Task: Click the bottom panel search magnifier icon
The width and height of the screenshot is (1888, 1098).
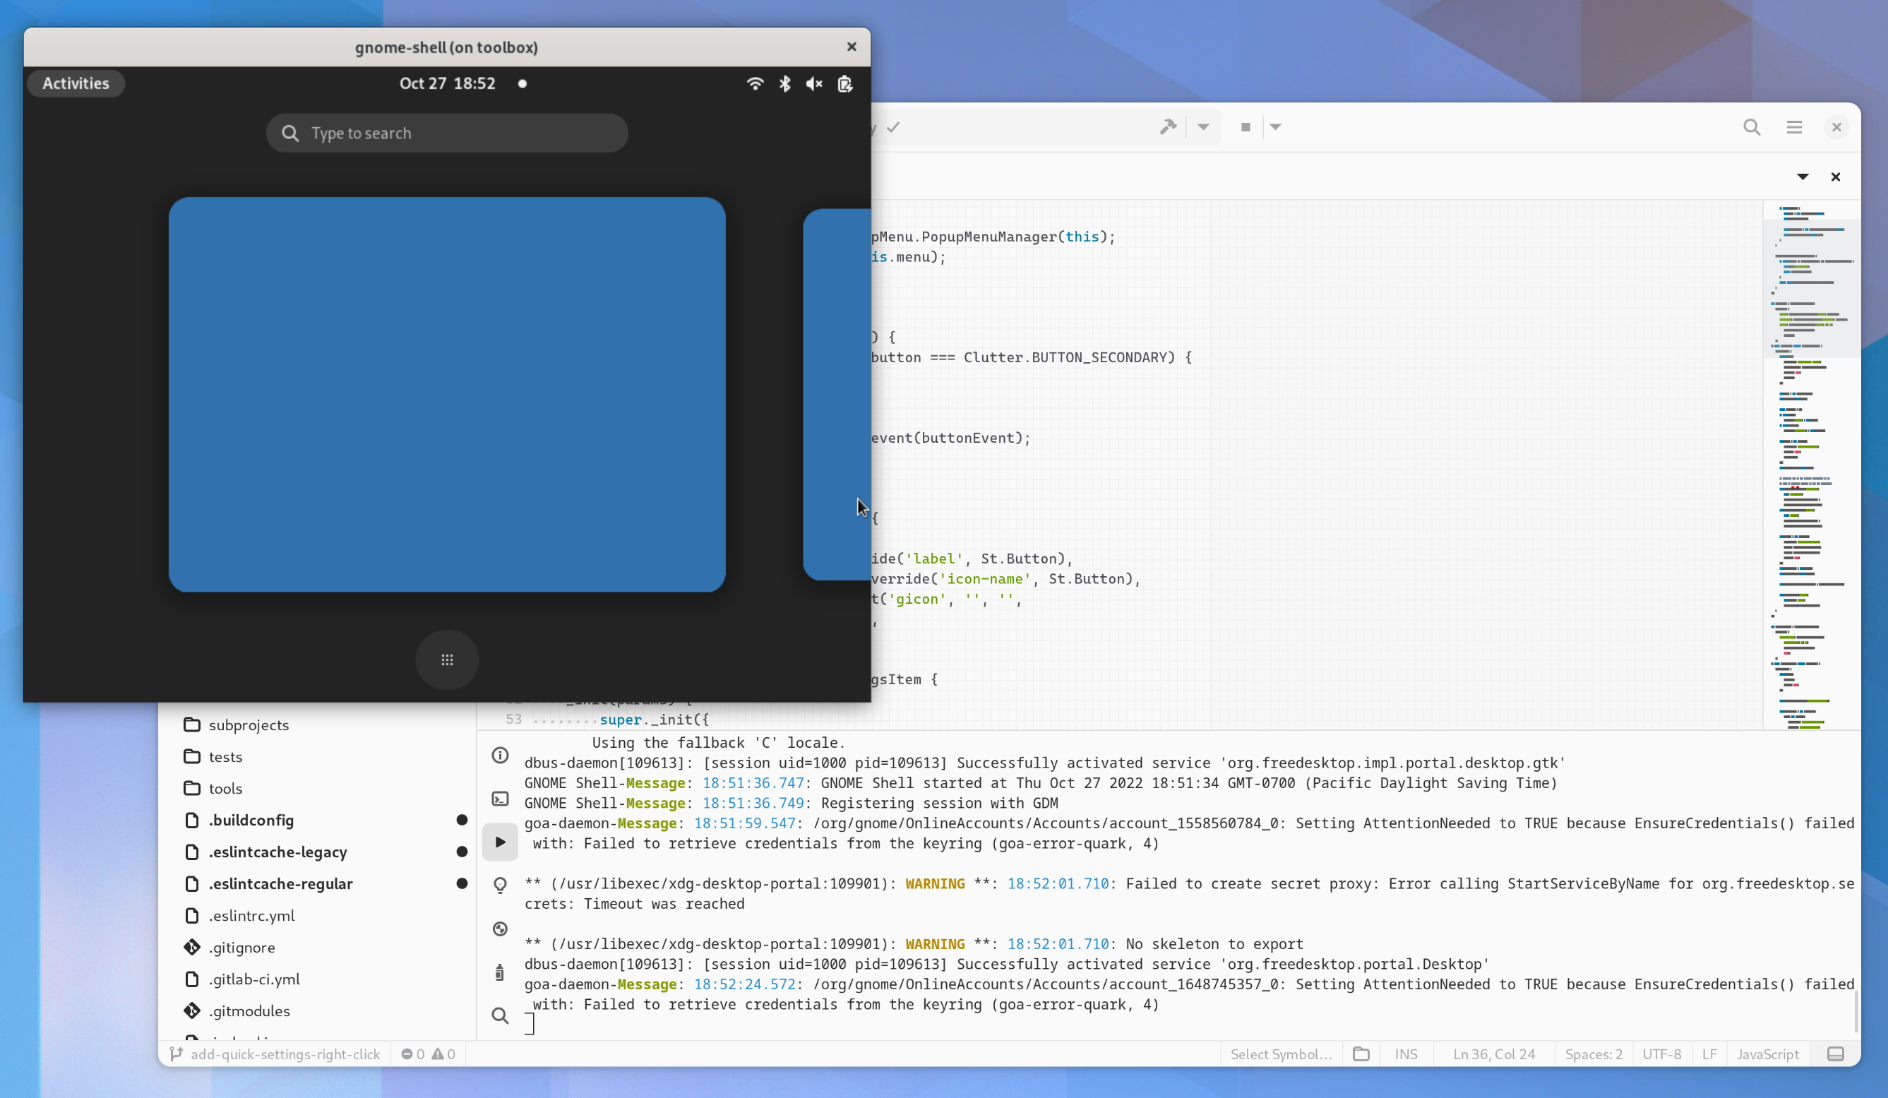Action: click(500, 1016)
